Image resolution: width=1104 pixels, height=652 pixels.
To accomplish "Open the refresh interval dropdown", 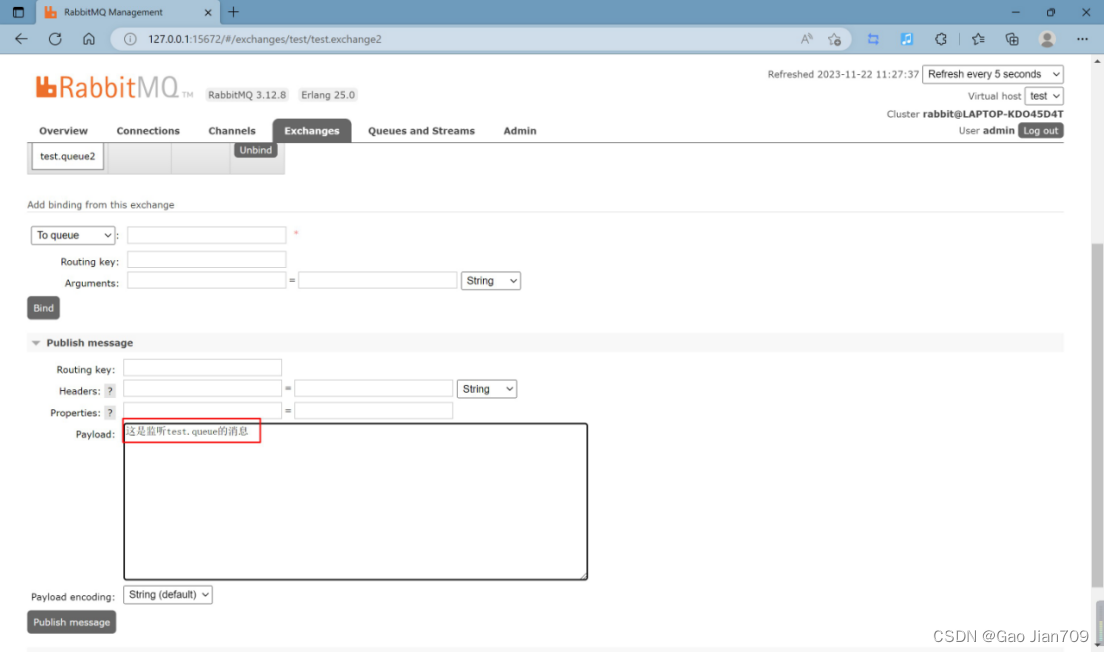I will pyautogui.click(x=993, y=74).
